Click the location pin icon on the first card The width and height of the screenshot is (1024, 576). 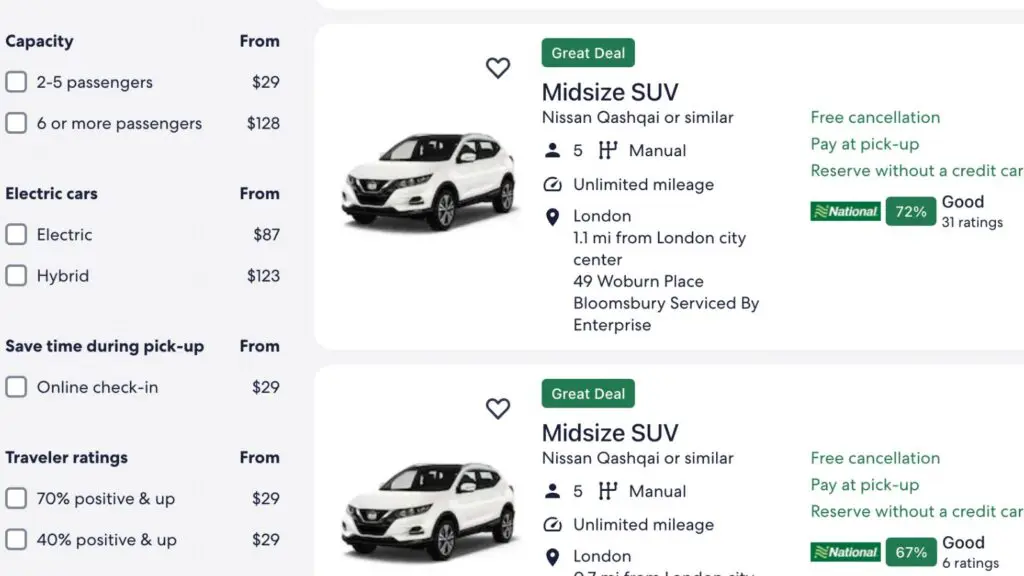point(552,215)
